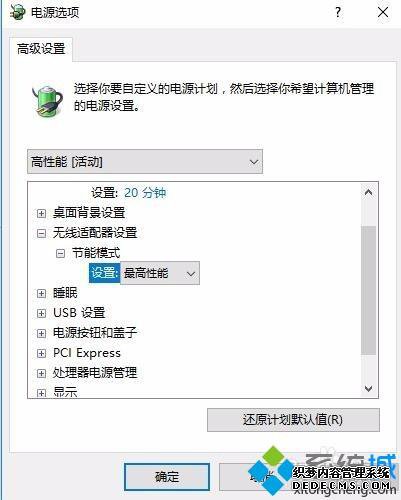Click the scrollbar up arrow in settings list
Image resolution: width=401 pixels, height=500 pixels.
point(369,193)
